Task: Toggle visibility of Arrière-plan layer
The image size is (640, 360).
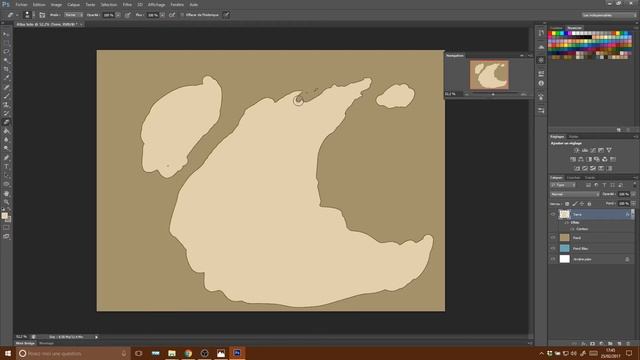Action: click(x=553, y=259)
